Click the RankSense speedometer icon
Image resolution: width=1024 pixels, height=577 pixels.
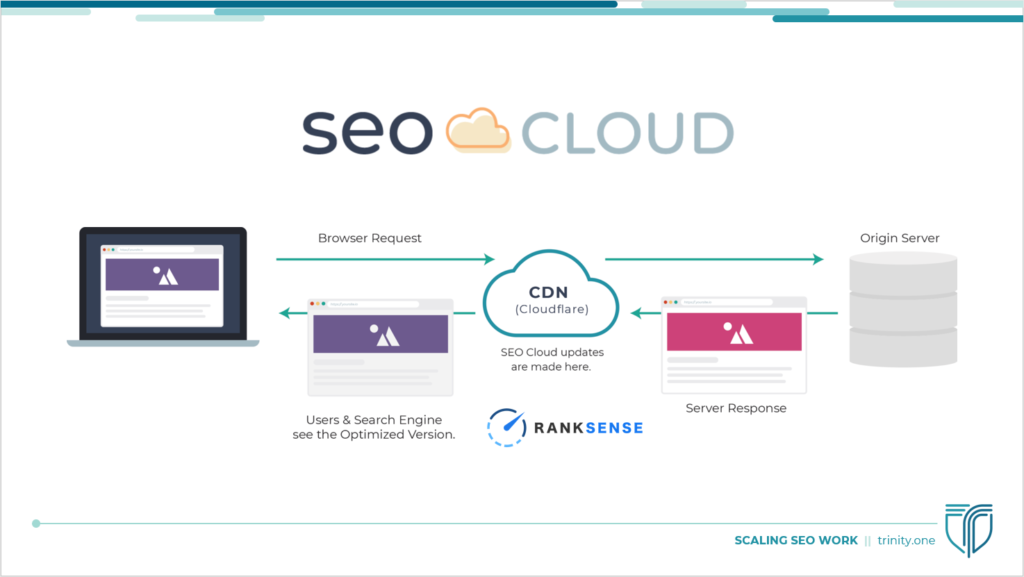[x=507, y=428]
